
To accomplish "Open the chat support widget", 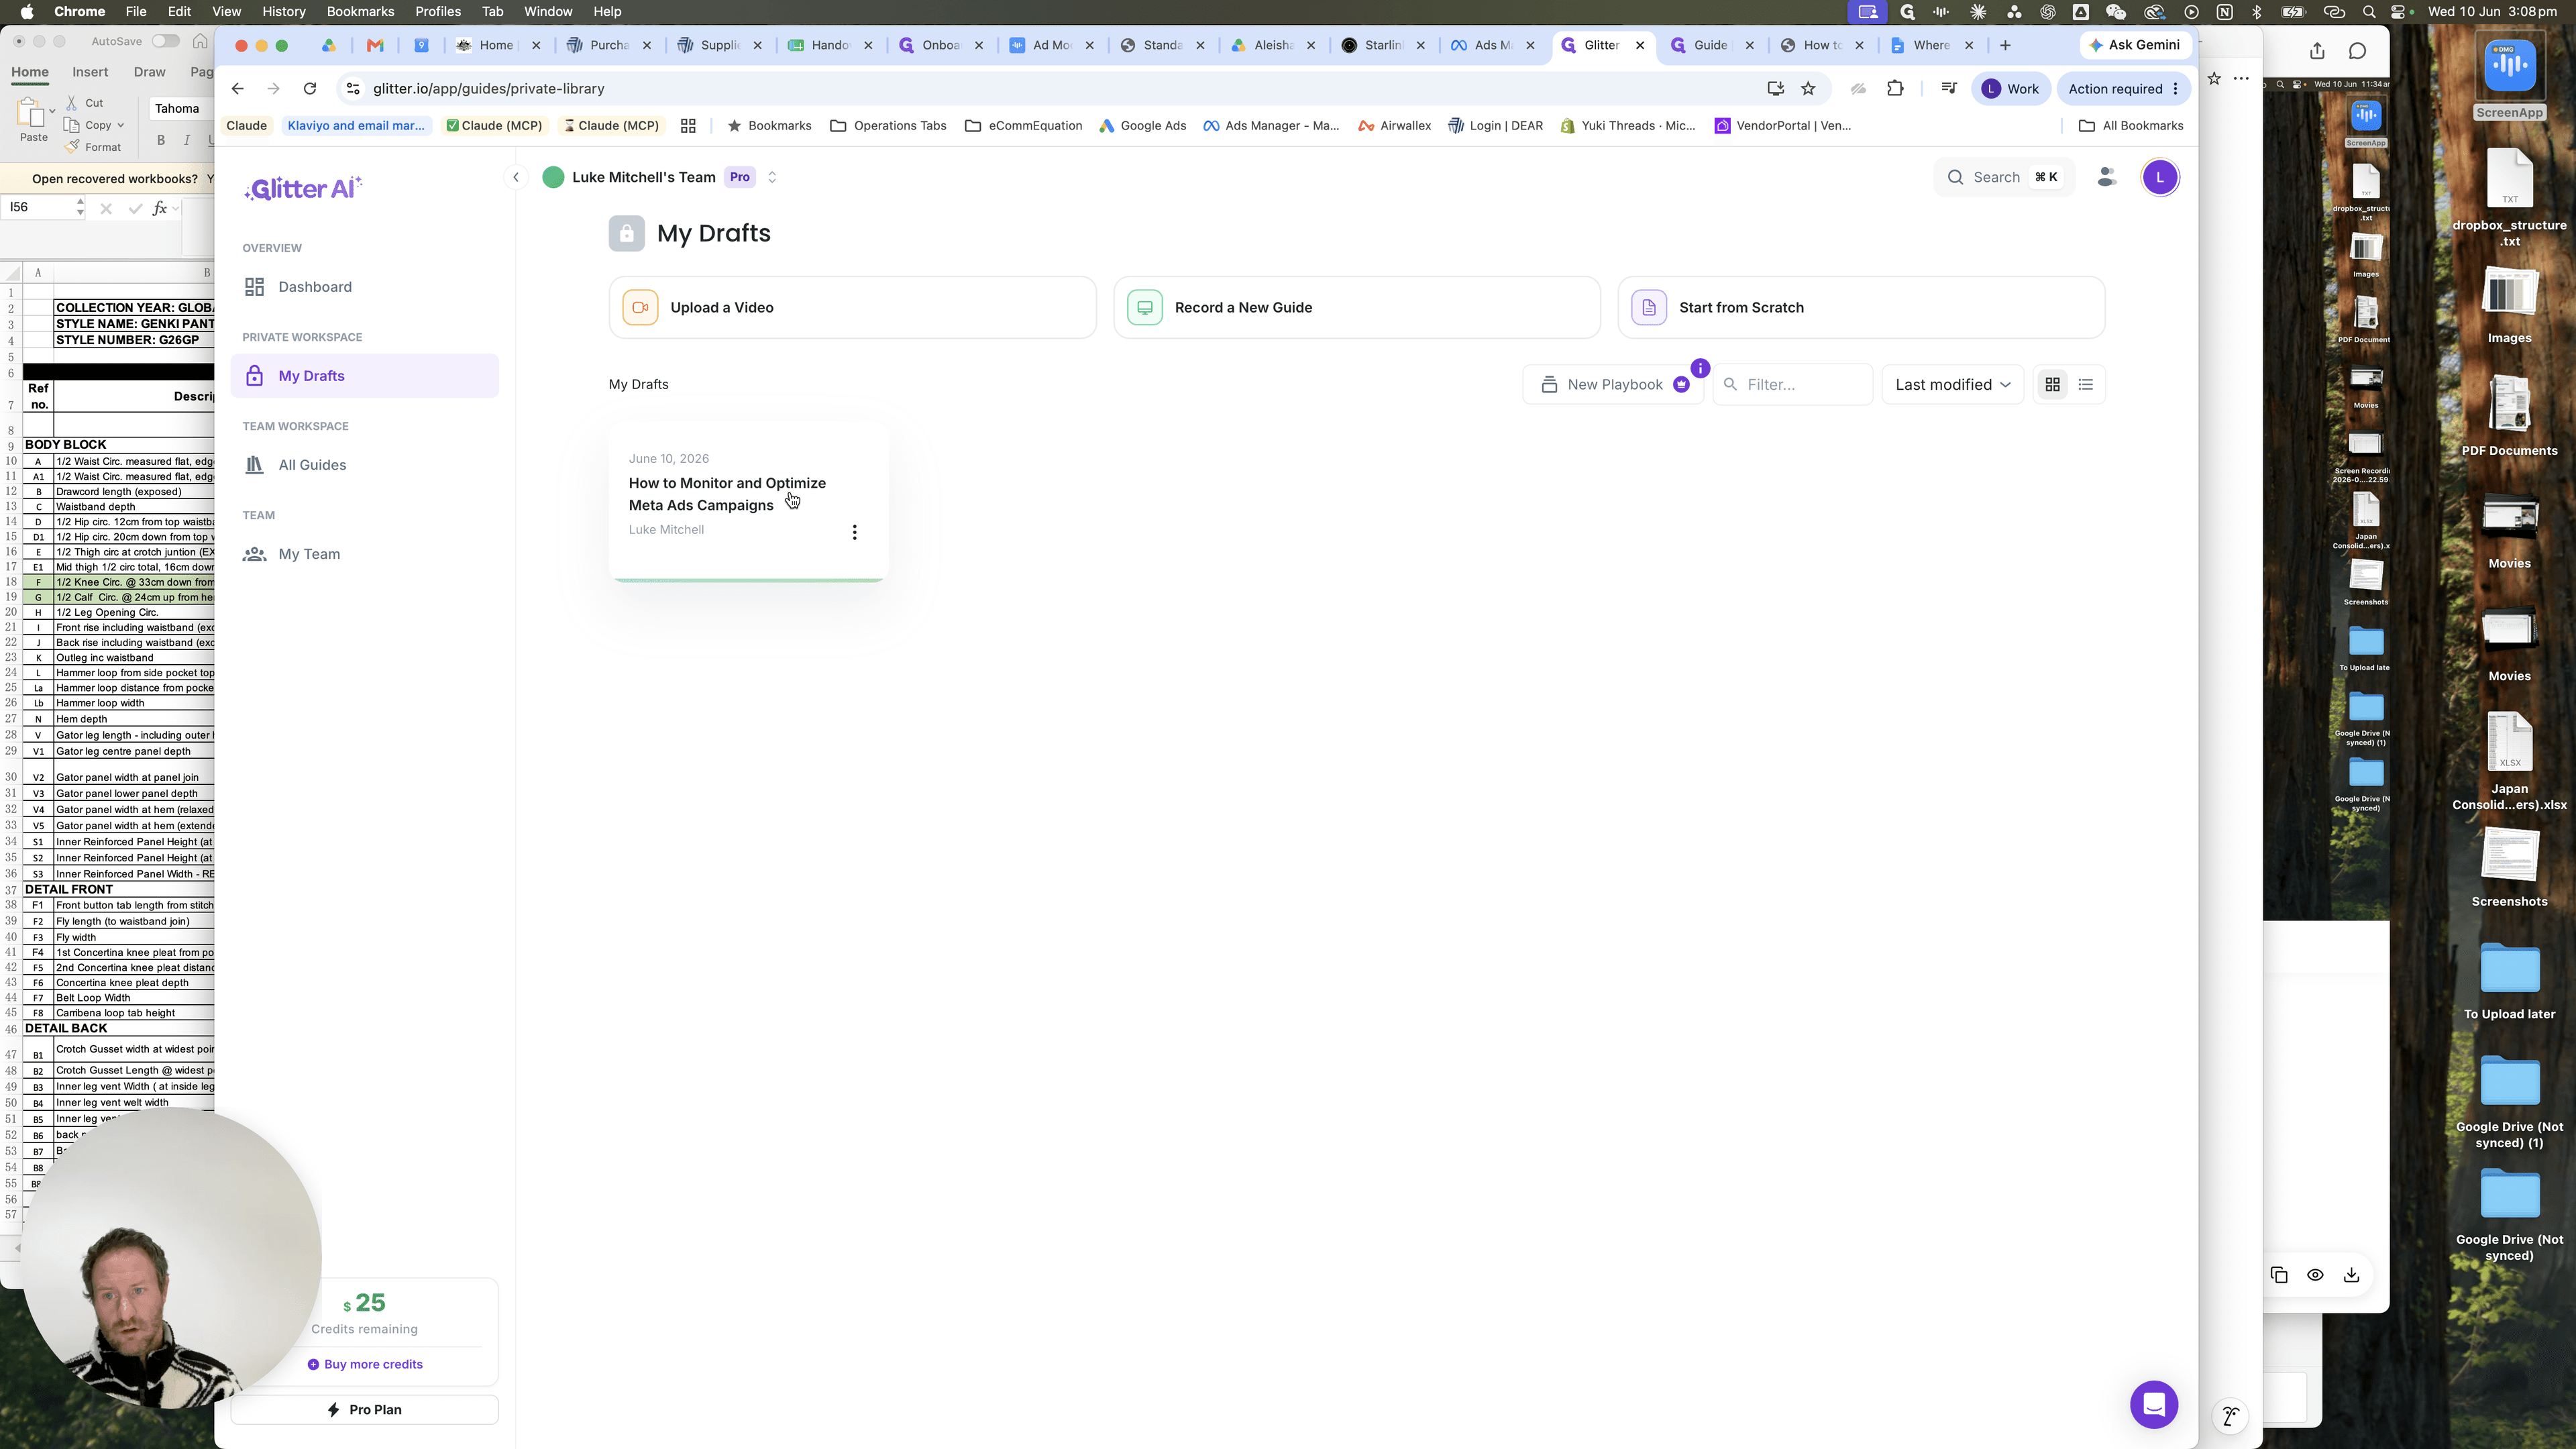I will click(2154, 1405).
